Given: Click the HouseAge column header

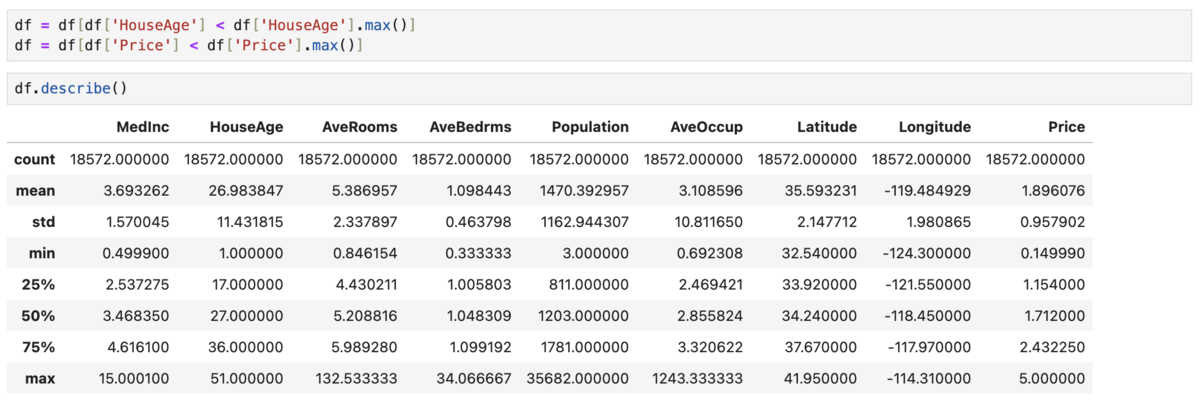Looking at the screenshot, I should pyautogui.click(x=246, y=127).
